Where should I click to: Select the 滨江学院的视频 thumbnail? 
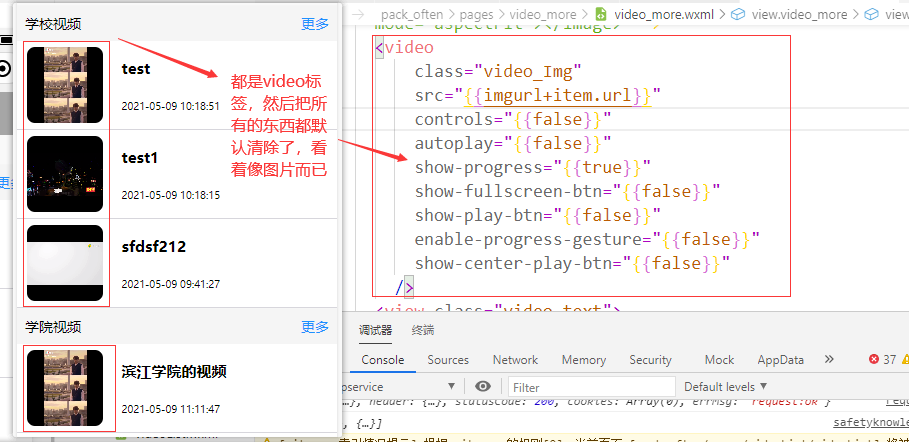coord(65,388)
